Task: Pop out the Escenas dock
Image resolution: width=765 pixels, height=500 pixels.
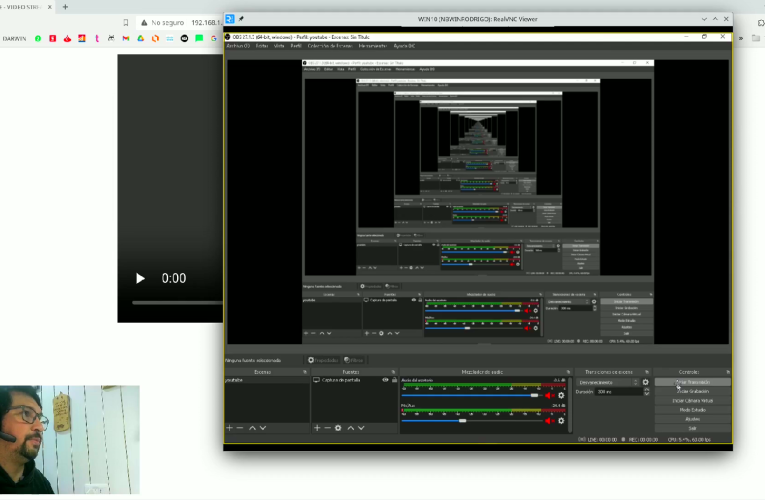Action: point(305,372)
